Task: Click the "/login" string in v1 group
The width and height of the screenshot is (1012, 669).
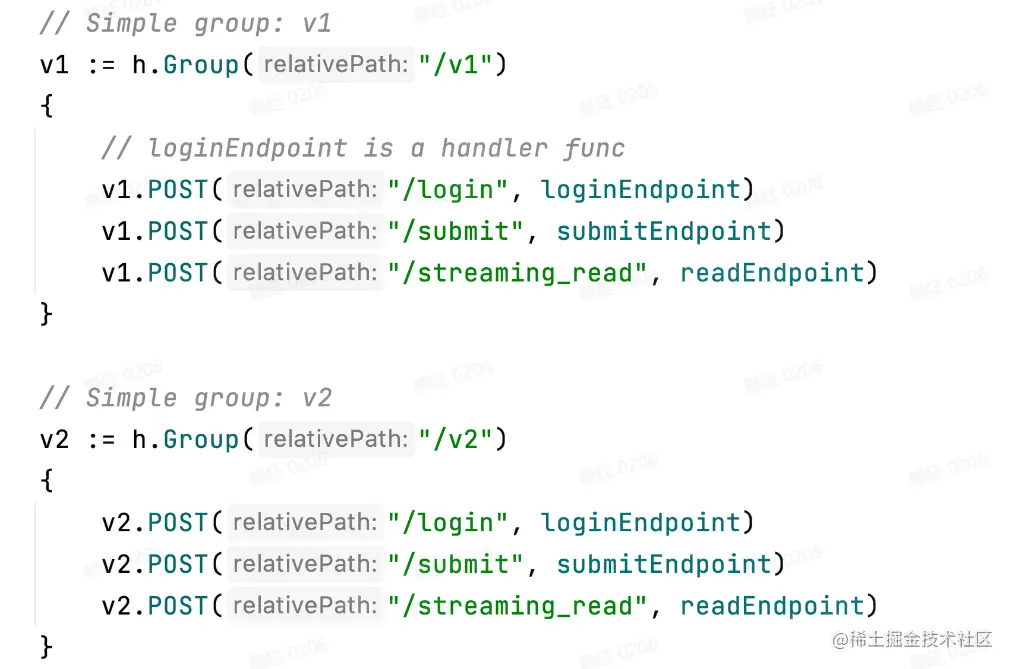Action: point(448,190)
